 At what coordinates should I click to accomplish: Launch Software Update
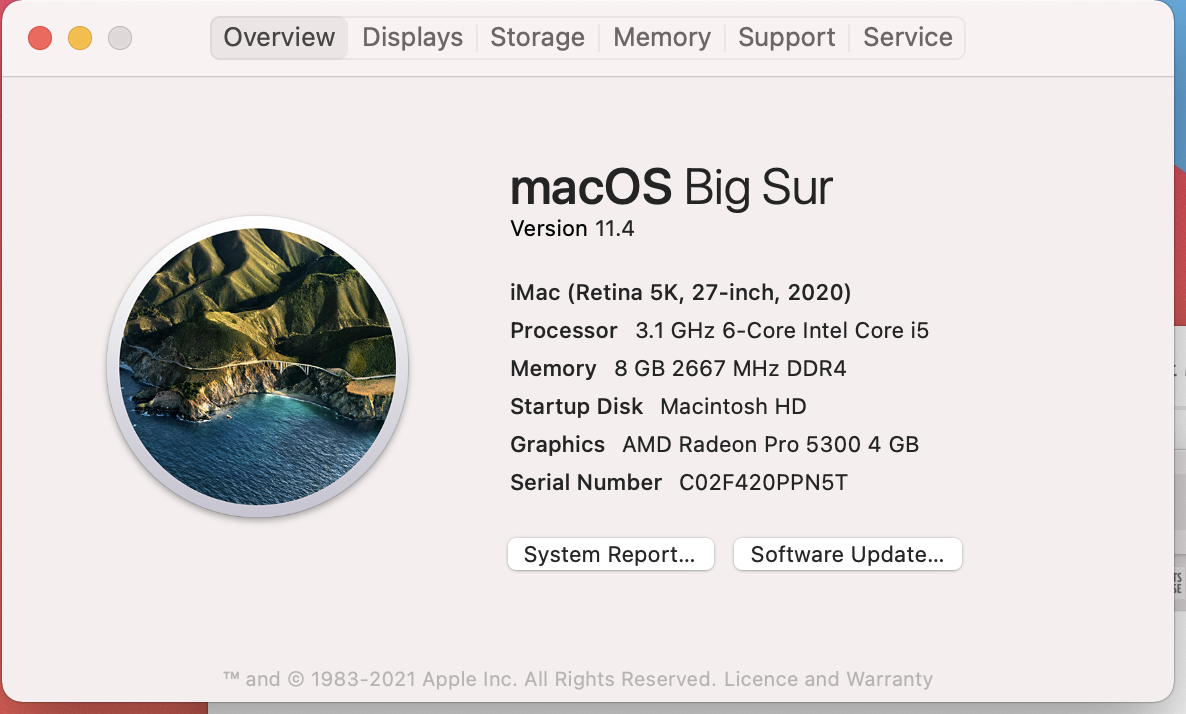(847, 555)
